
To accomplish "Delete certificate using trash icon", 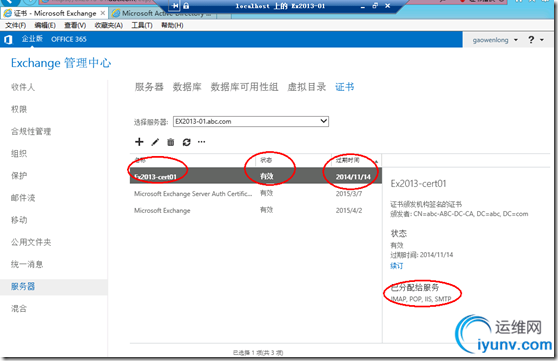I will pos(171,142).
